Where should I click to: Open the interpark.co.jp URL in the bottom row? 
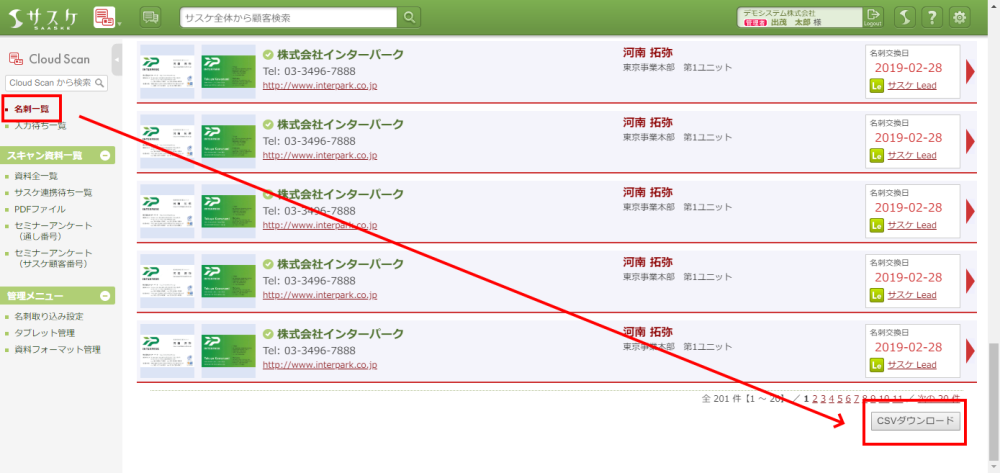point(320,365)
